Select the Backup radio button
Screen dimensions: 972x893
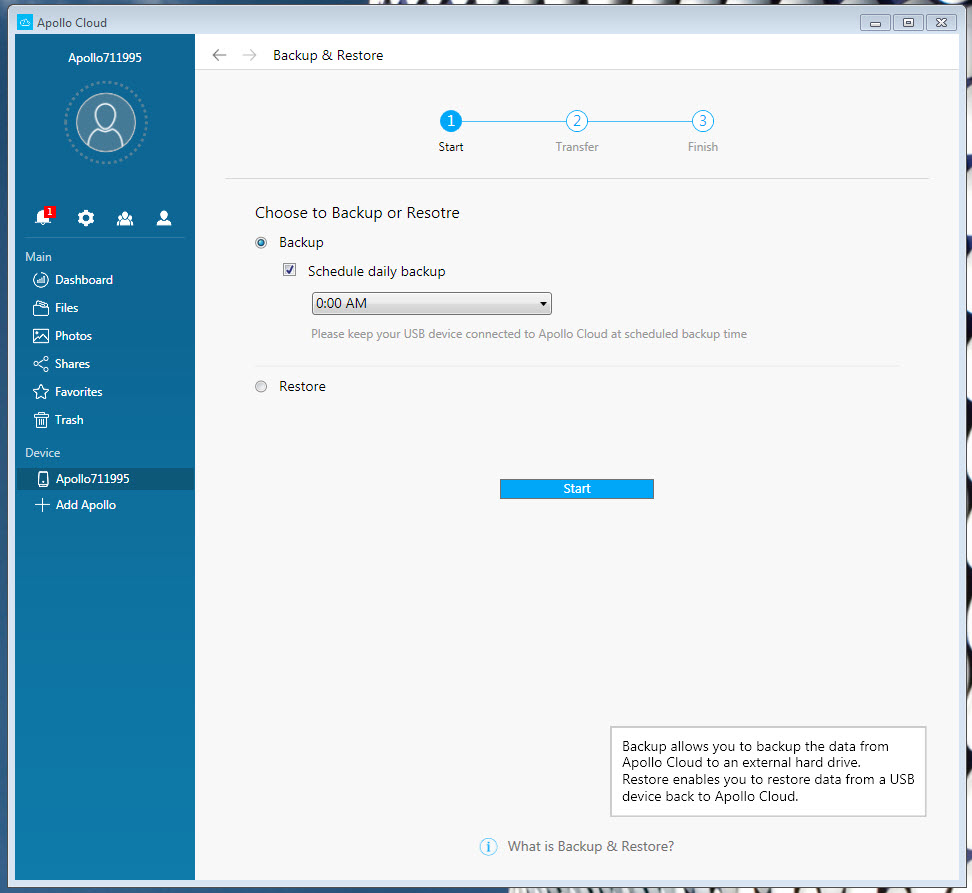click(261, 243)
